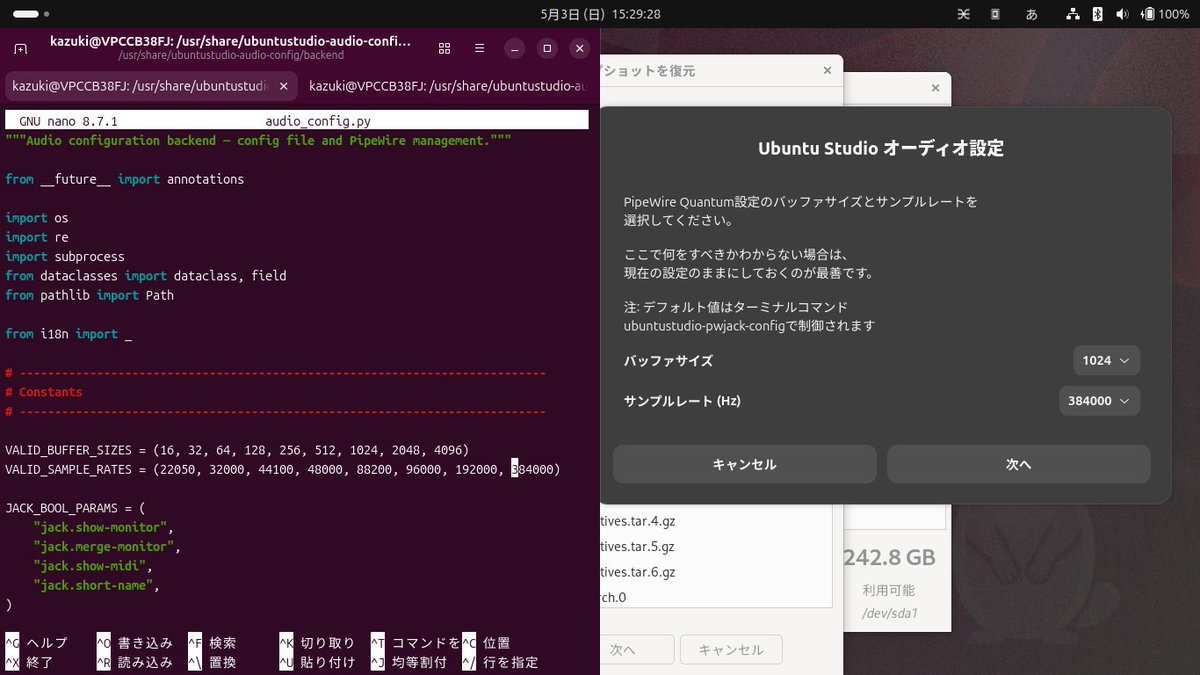Viewport: 1200px width, 675px height.
Task: Click the audio_config.py file name in nano's header
Action: (318, 121)
